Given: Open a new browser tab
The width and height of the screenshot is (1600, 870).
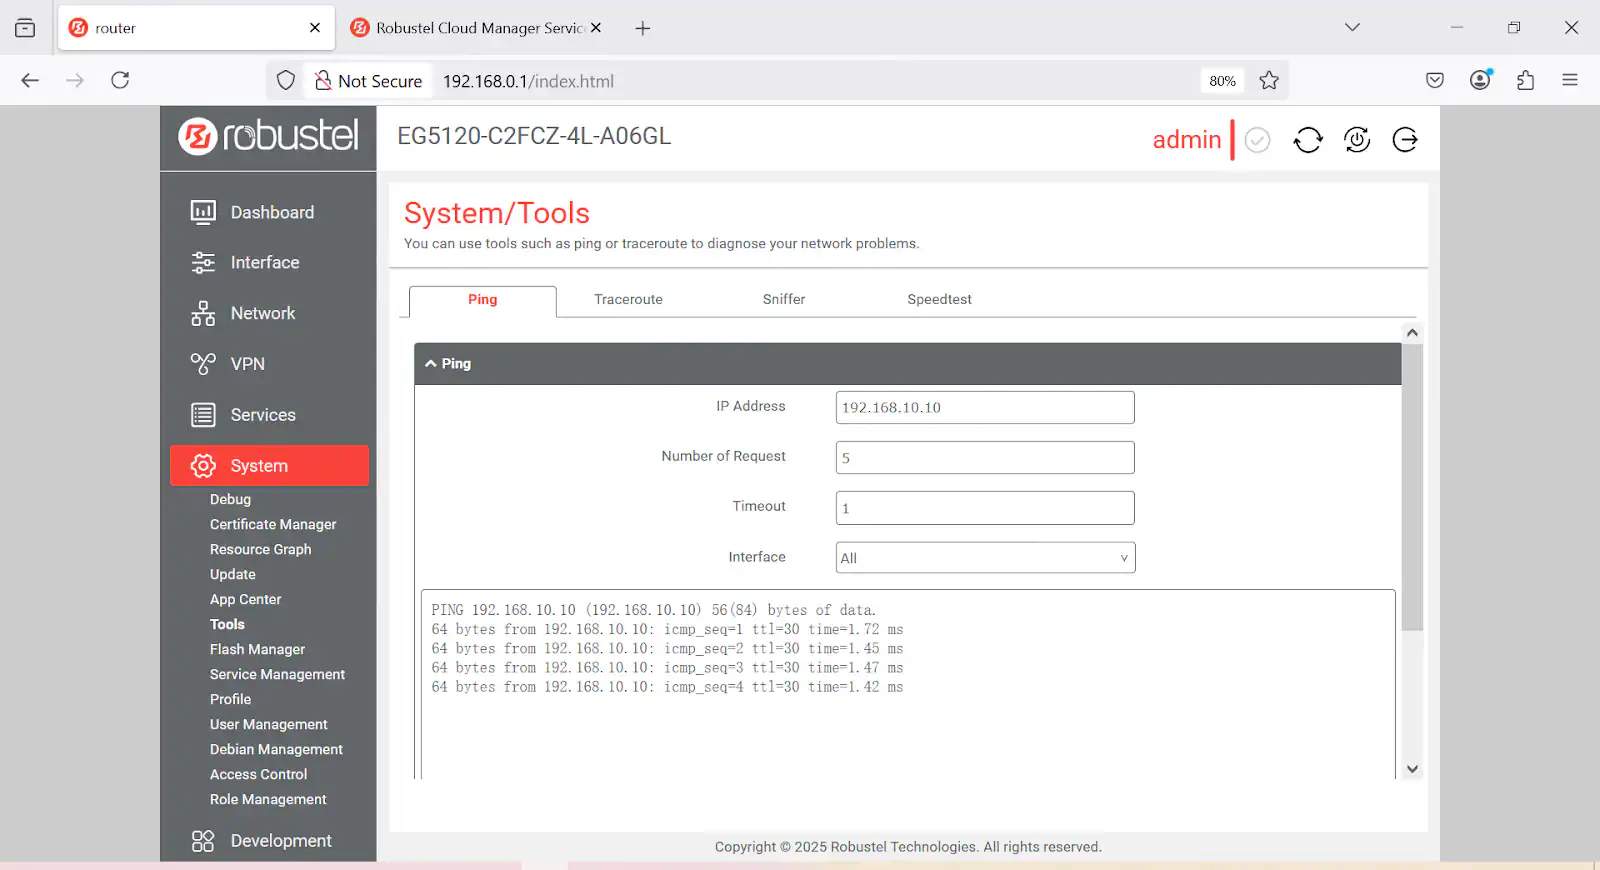Looking at the screenshot, I should 643,28.
